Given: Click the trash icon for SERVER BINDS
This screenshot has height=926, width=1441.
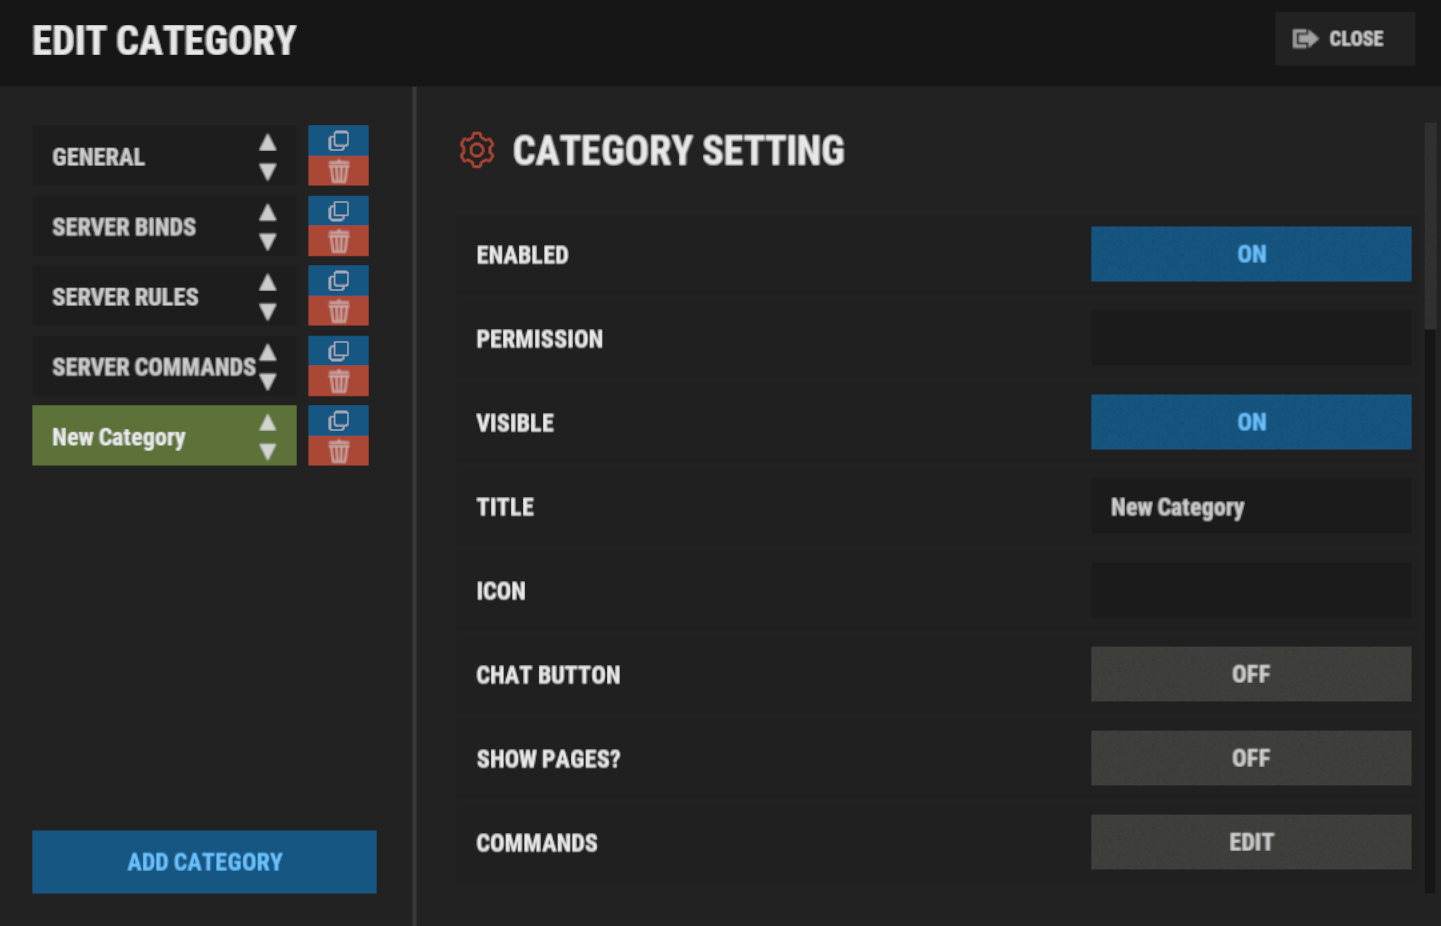Looking at the screenshot, I should pyautogui.click(x=338, y=241).
